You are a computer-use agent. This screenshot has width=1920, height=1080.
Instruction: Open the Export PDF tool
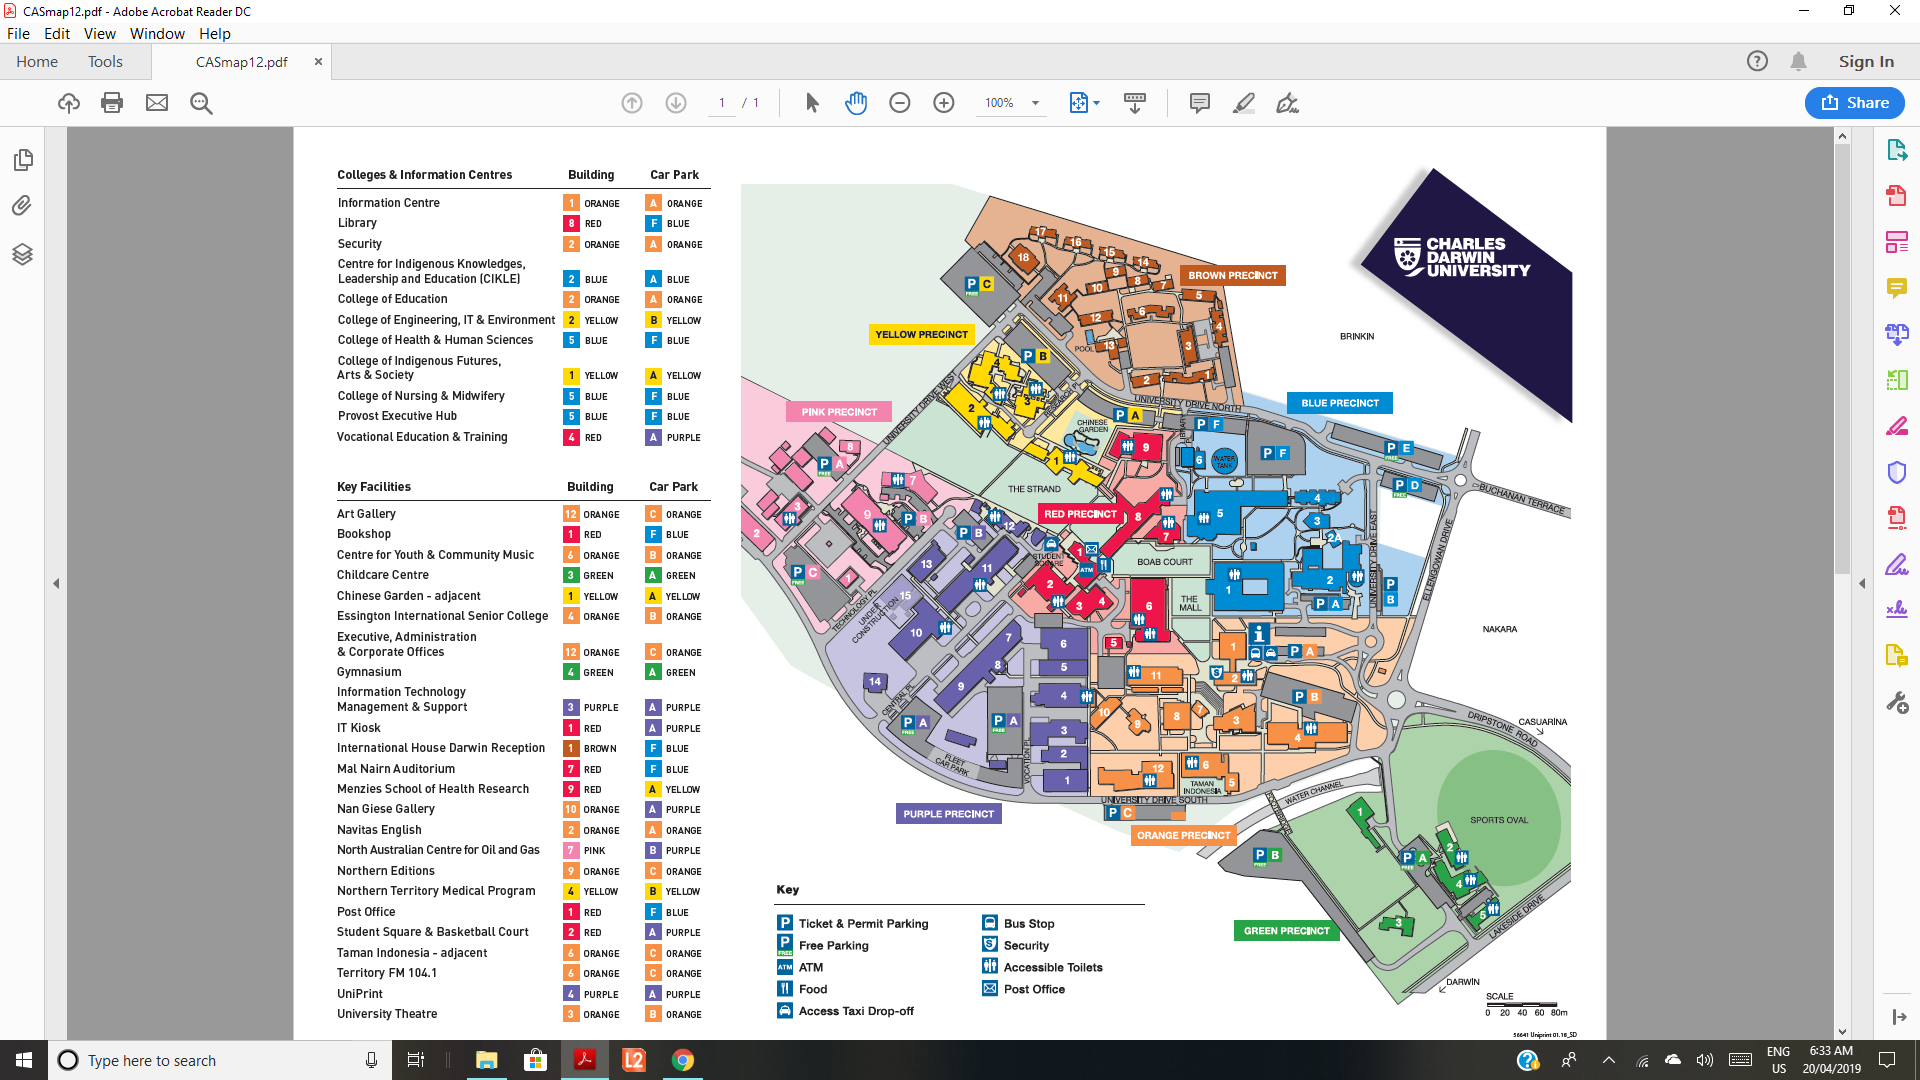(1897, 151)
